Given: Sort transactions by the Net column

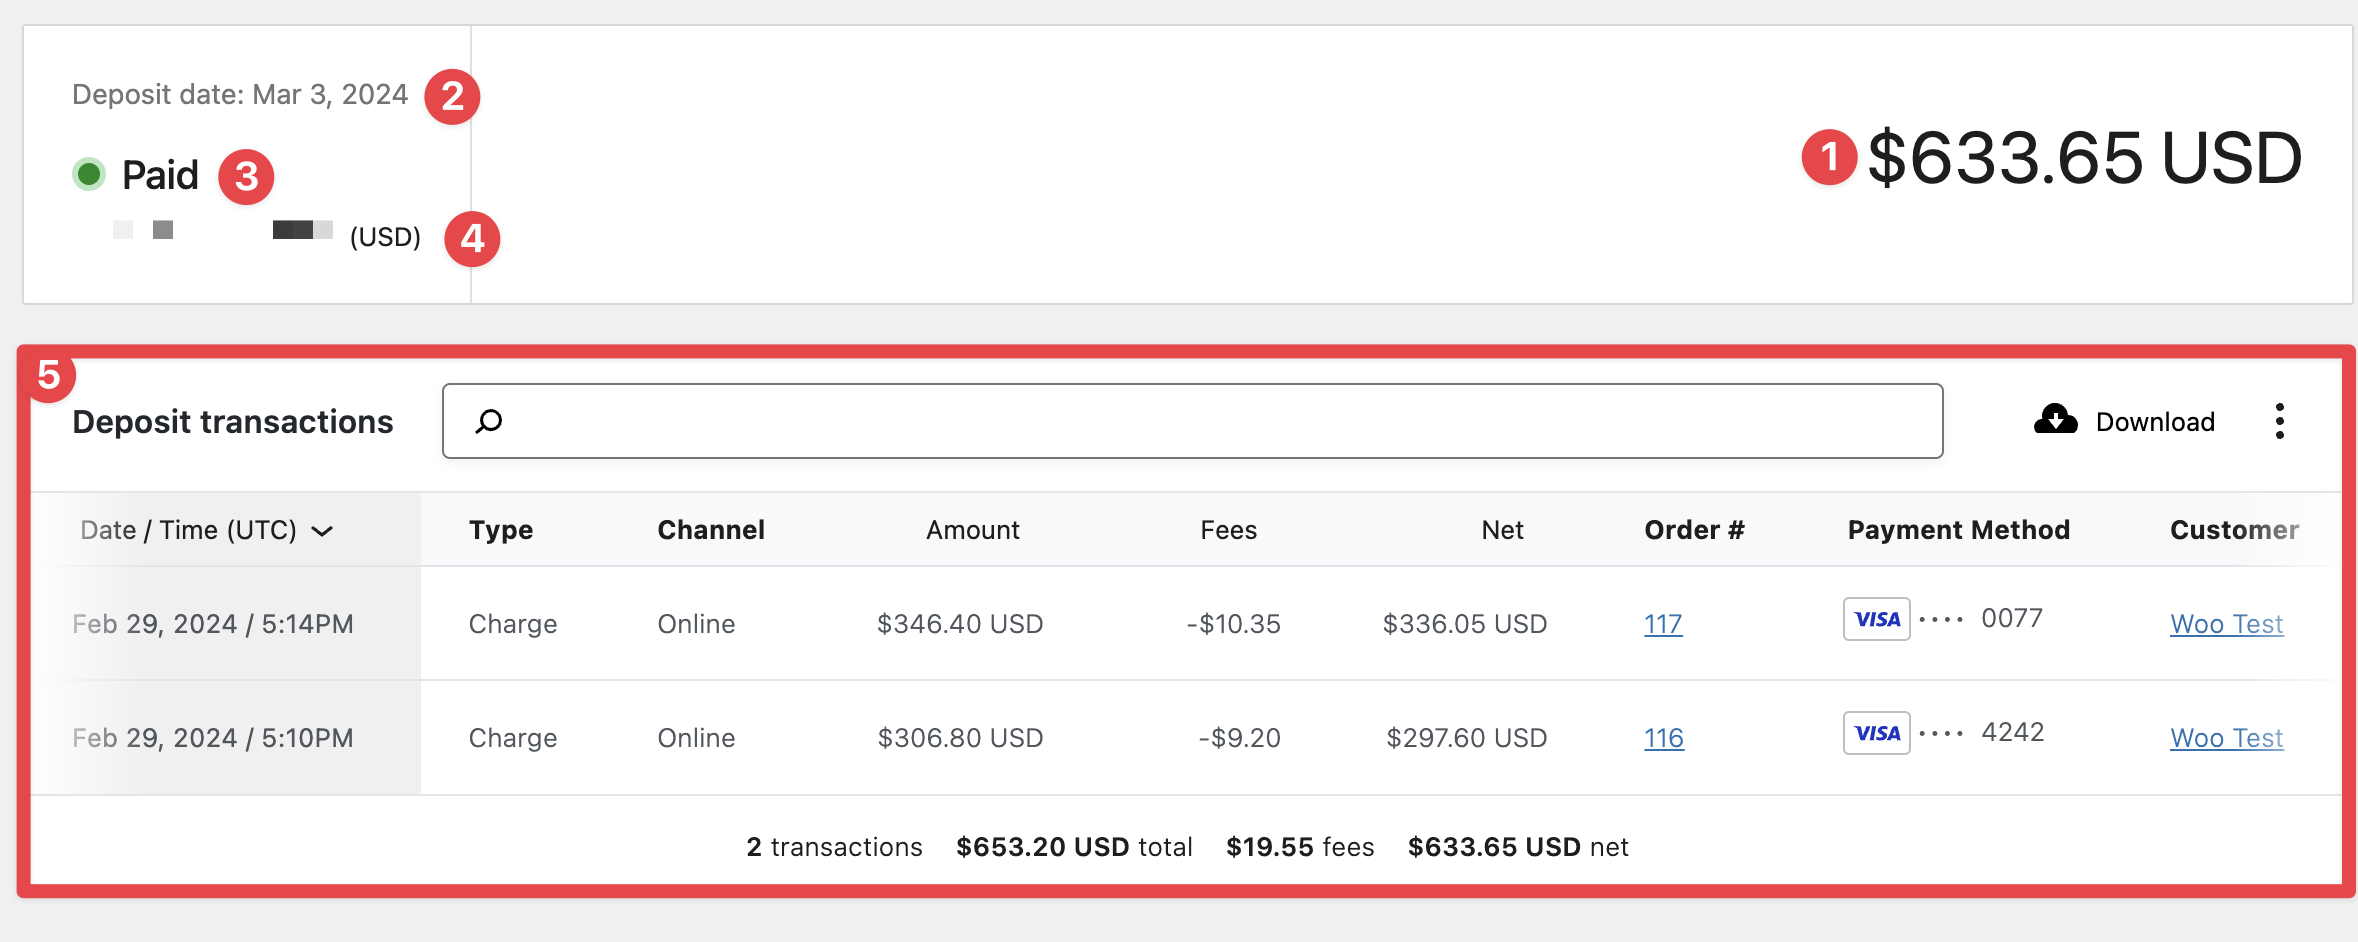Looking at the screenshot, I should tap(1502, 530).
